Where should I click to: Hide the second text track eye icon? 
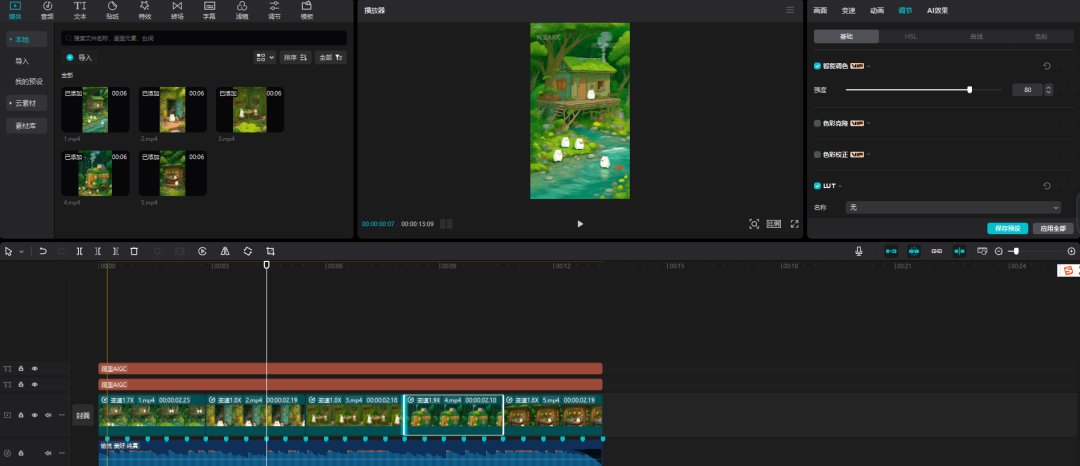click(x=34, y=384)
